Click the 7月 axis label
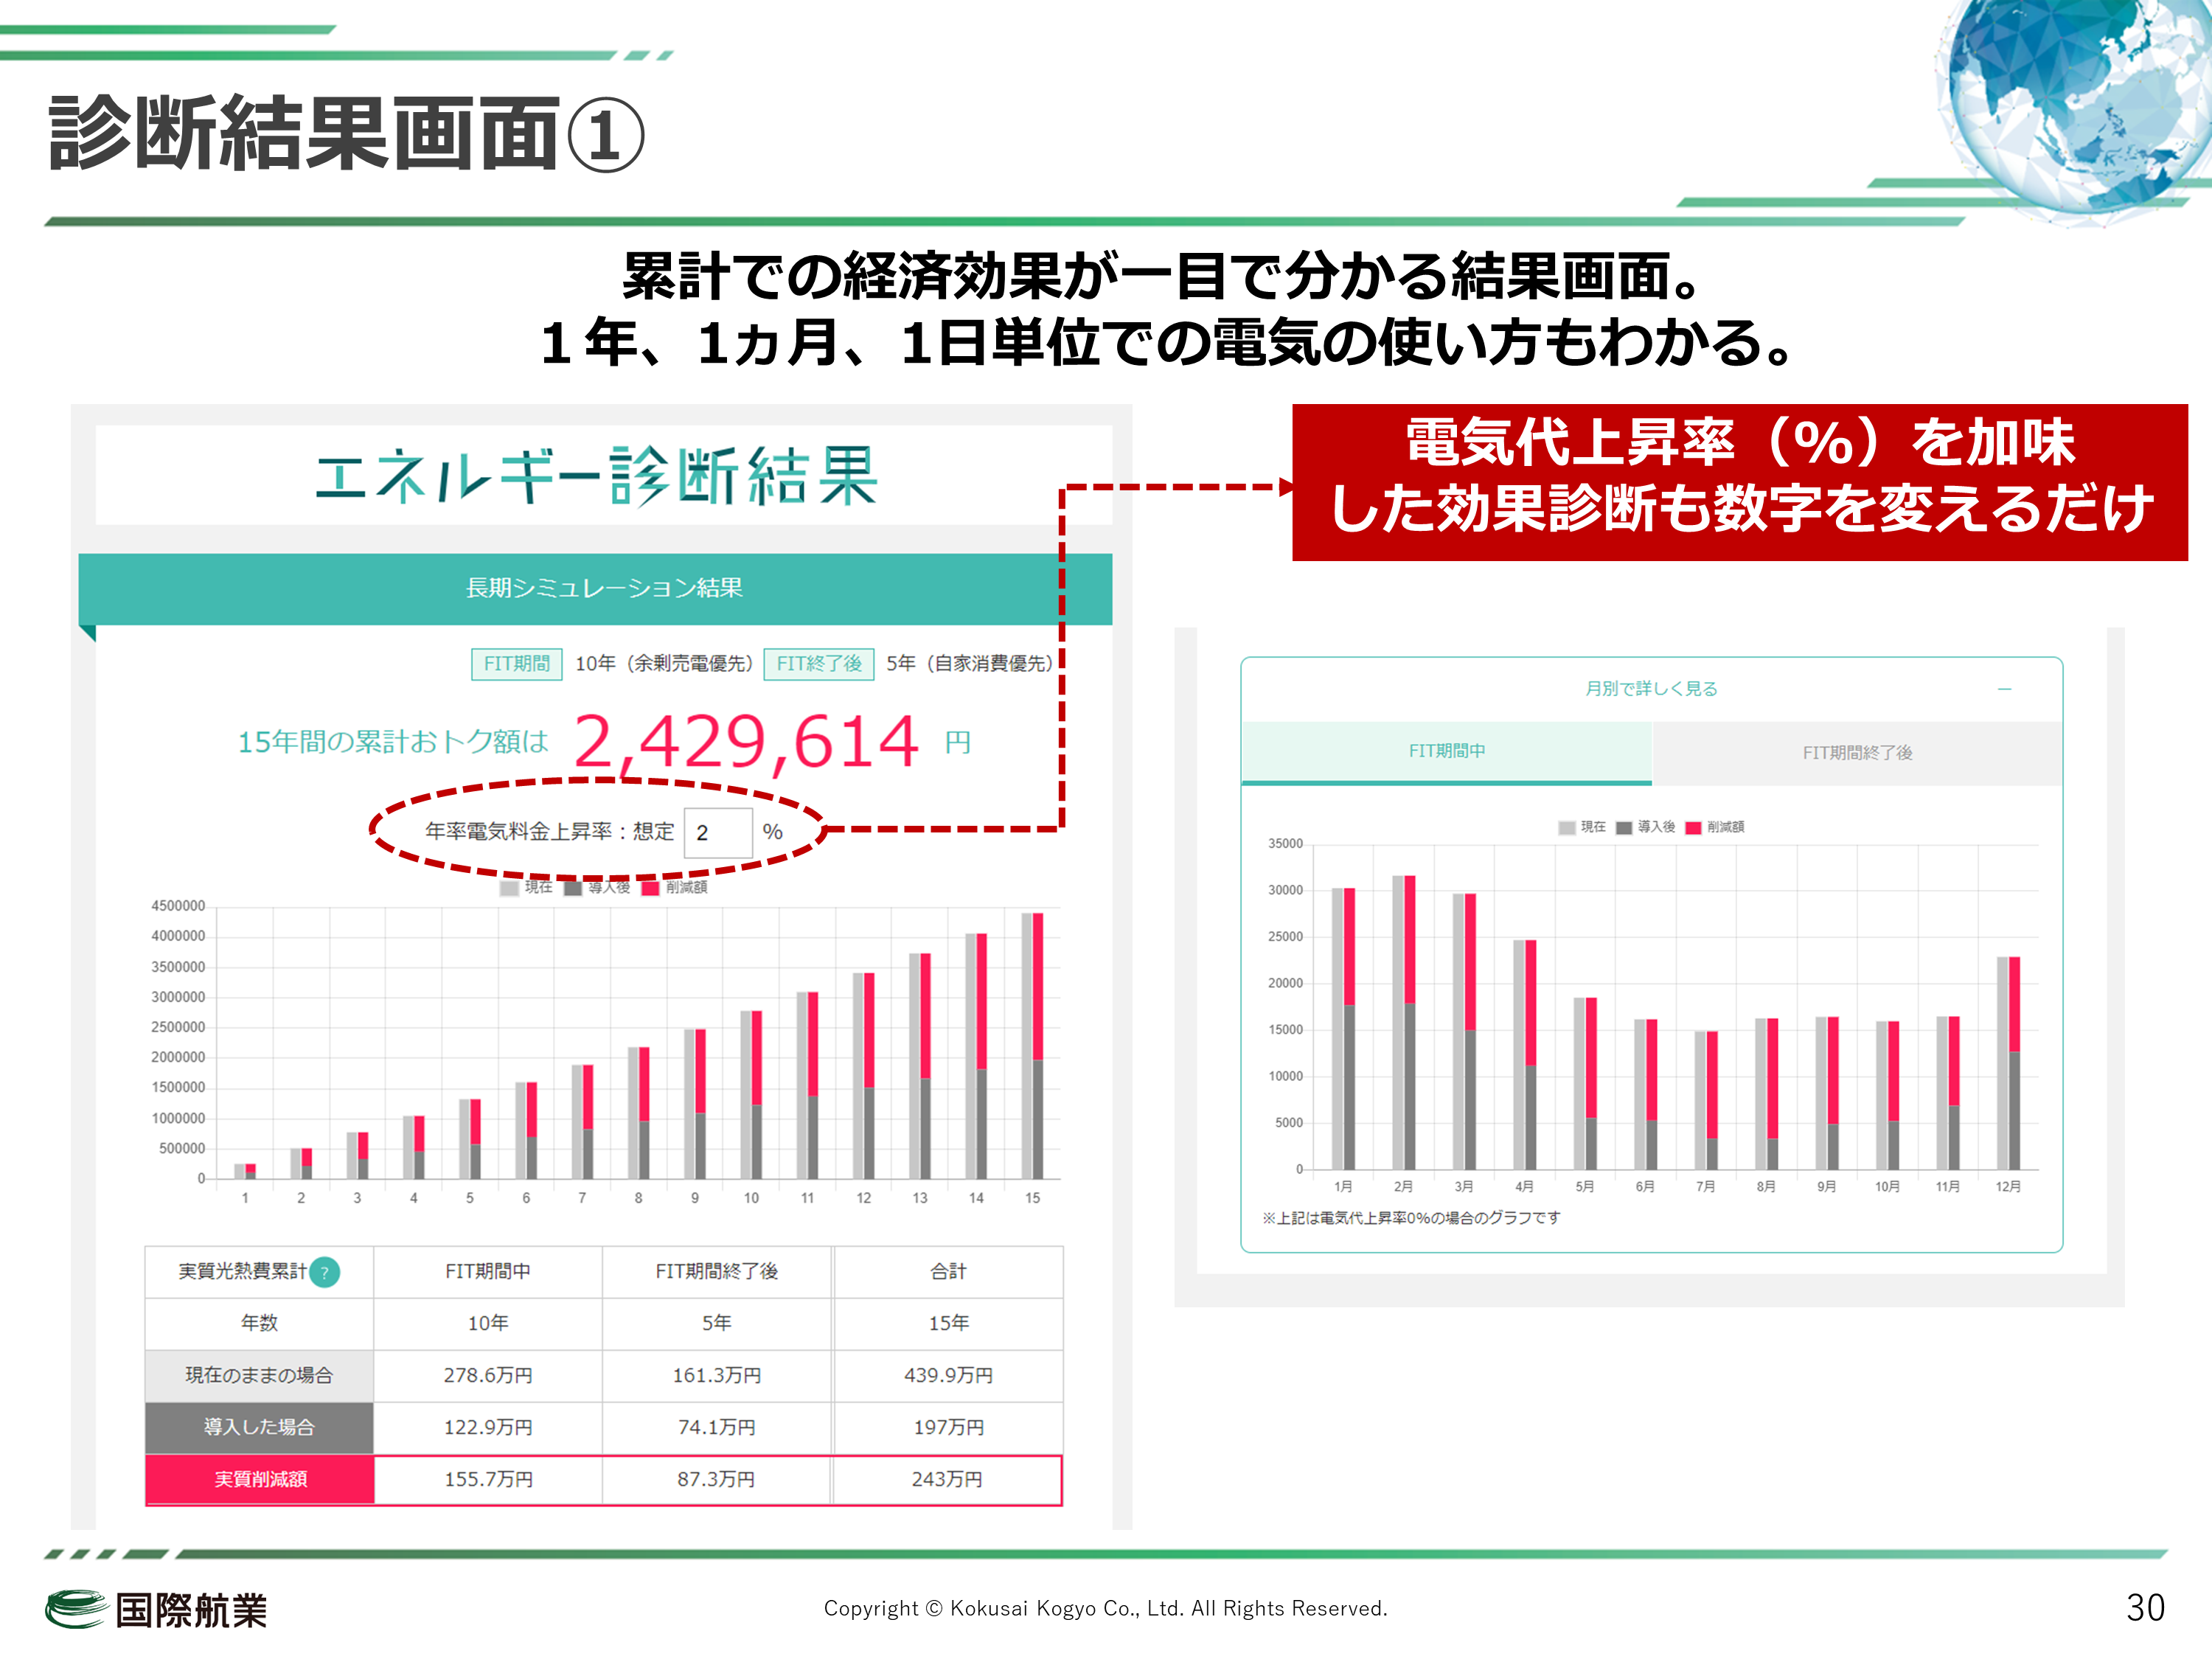2212x1659 pixels. pos(1705,1187)
